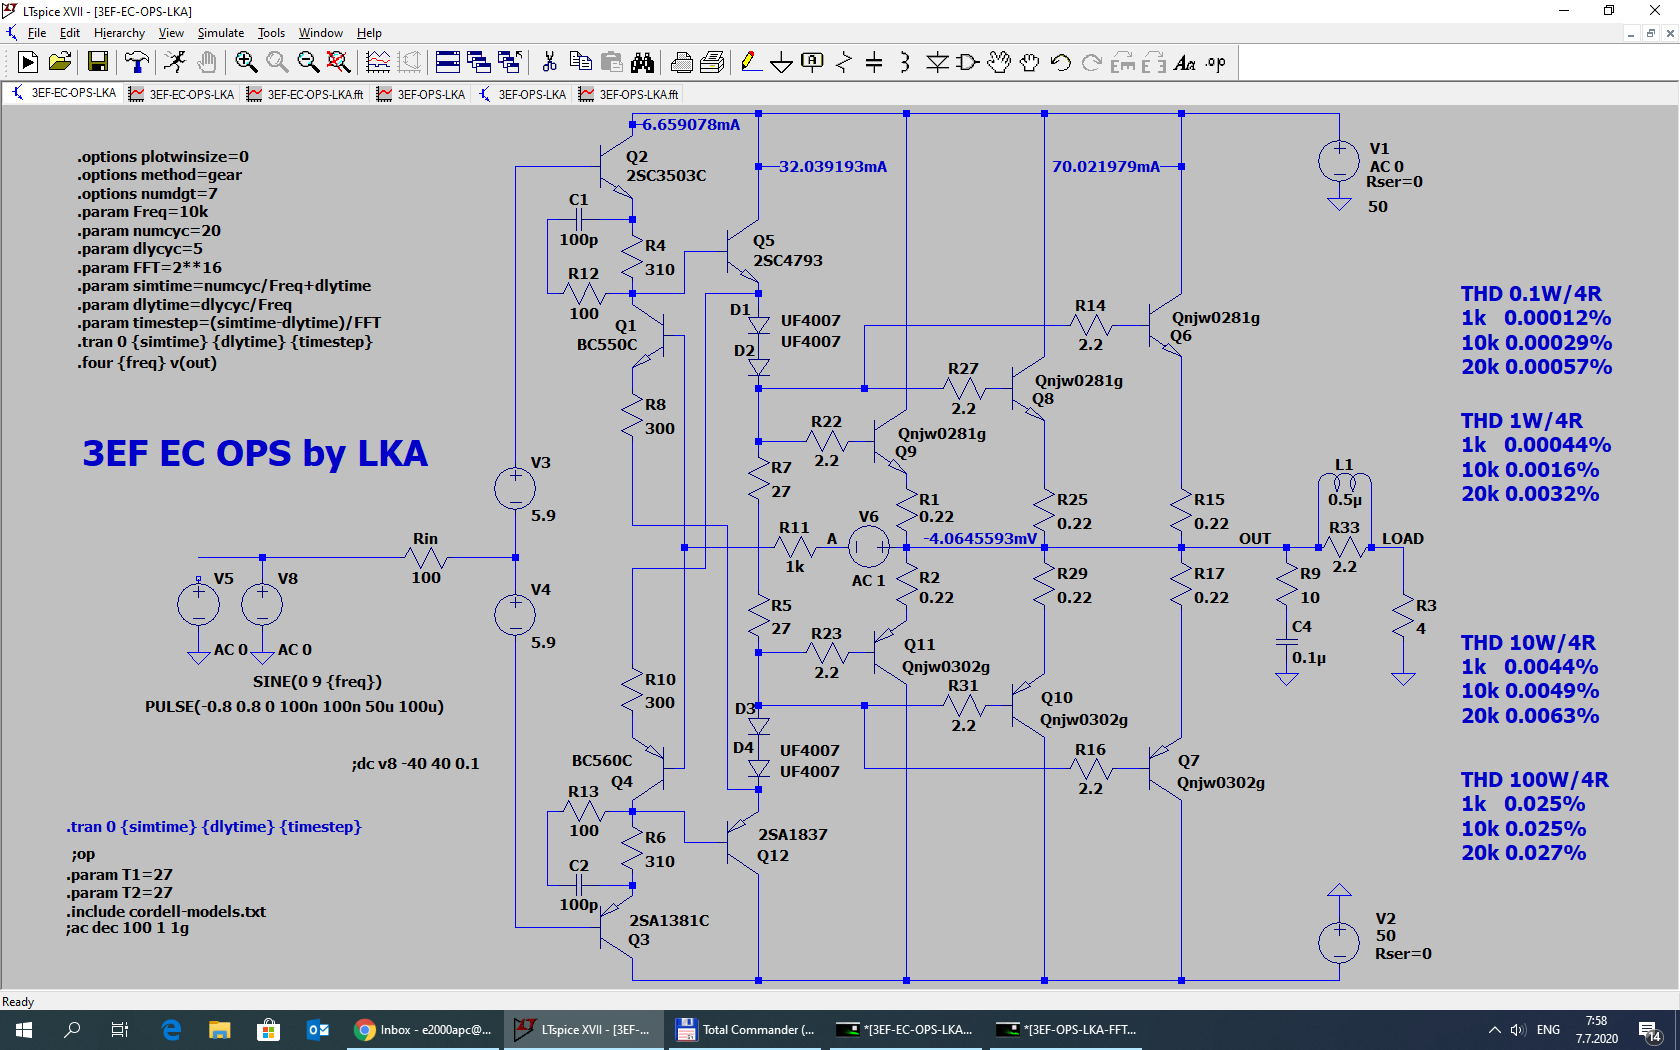Click the Print icon
The image size is (1680, 1050).
tap(682, 63)
